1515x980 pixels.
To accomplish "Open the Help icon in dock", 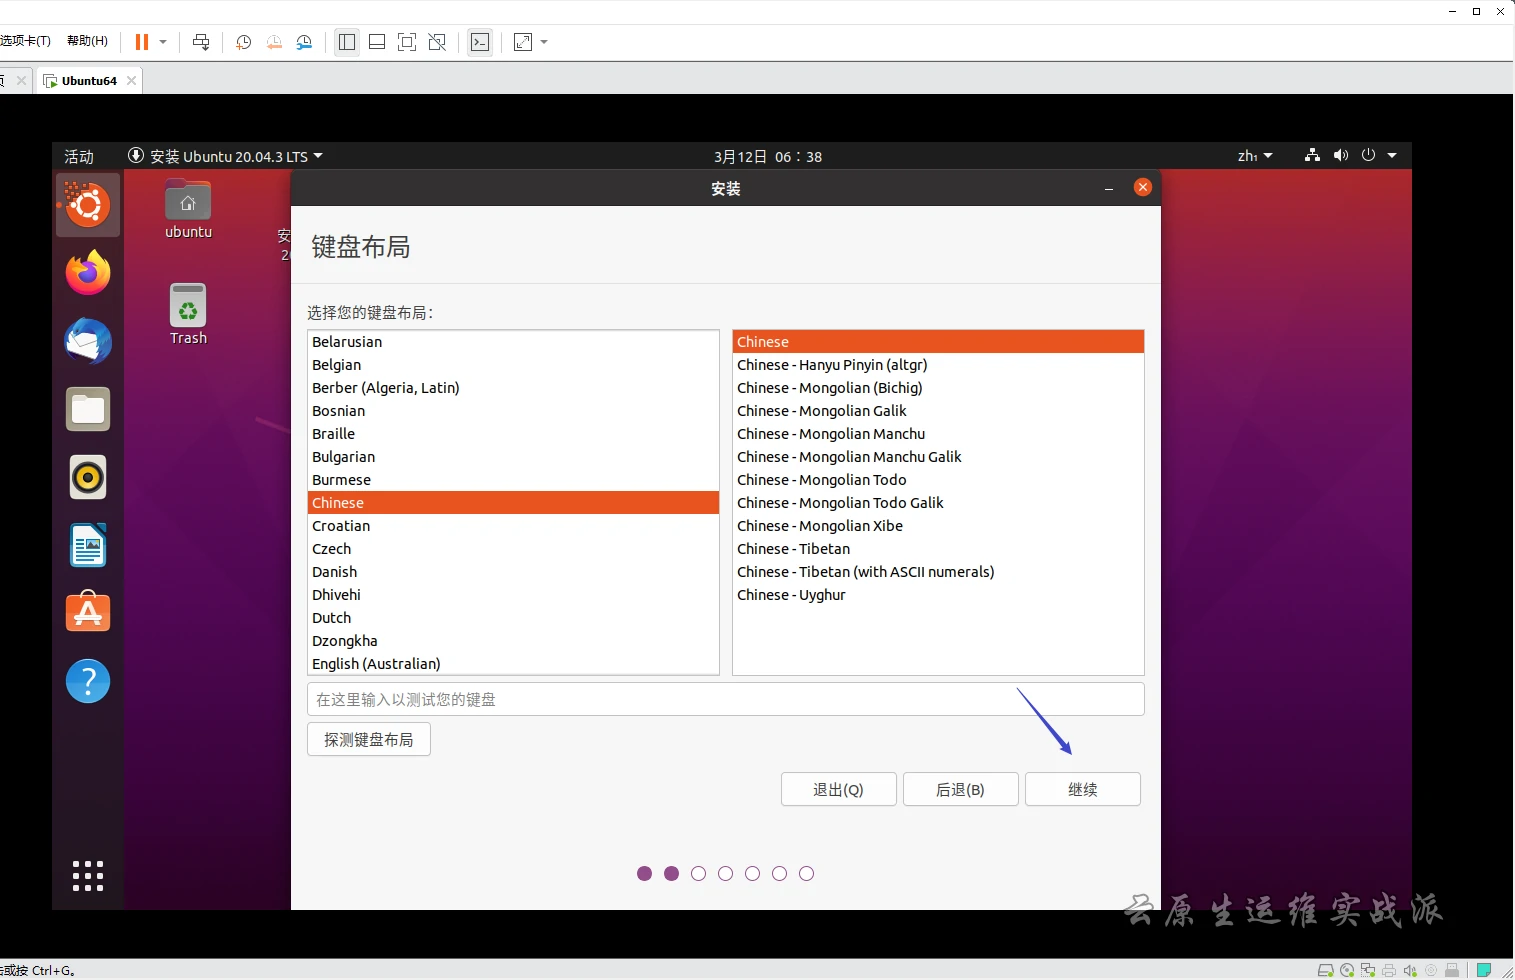I will pyautogui.click(x=88, y=681).
